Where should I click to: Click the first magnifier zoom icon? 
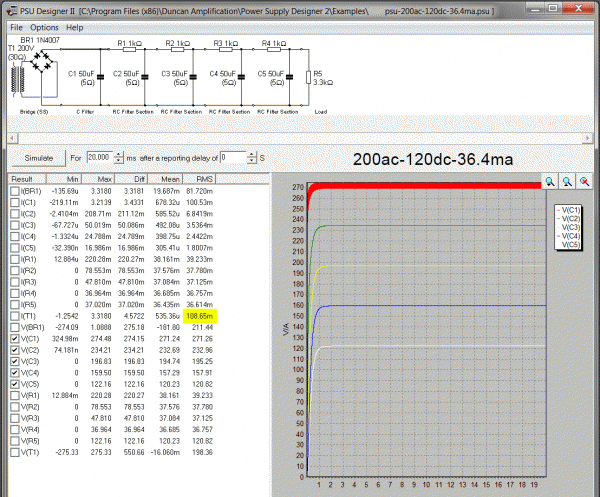(550, 182)
